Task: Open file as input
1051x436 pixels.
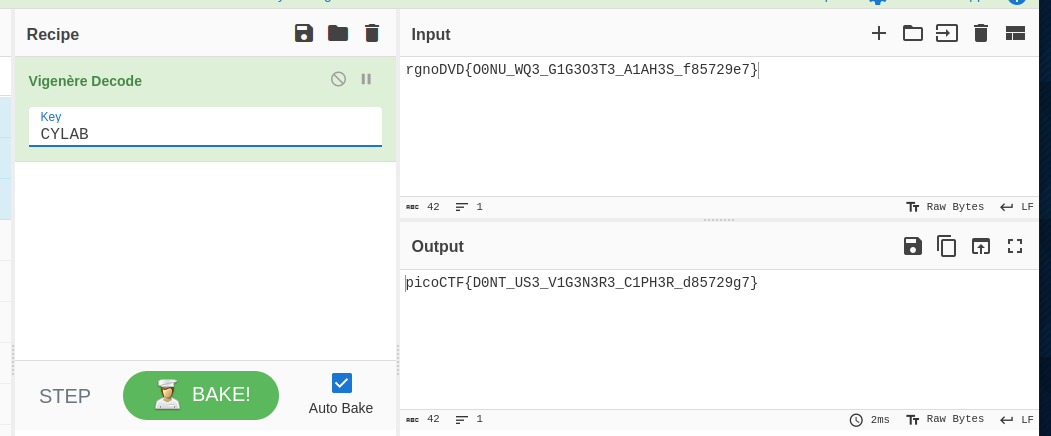Action: pyautogui.click(x=946, y=34)
